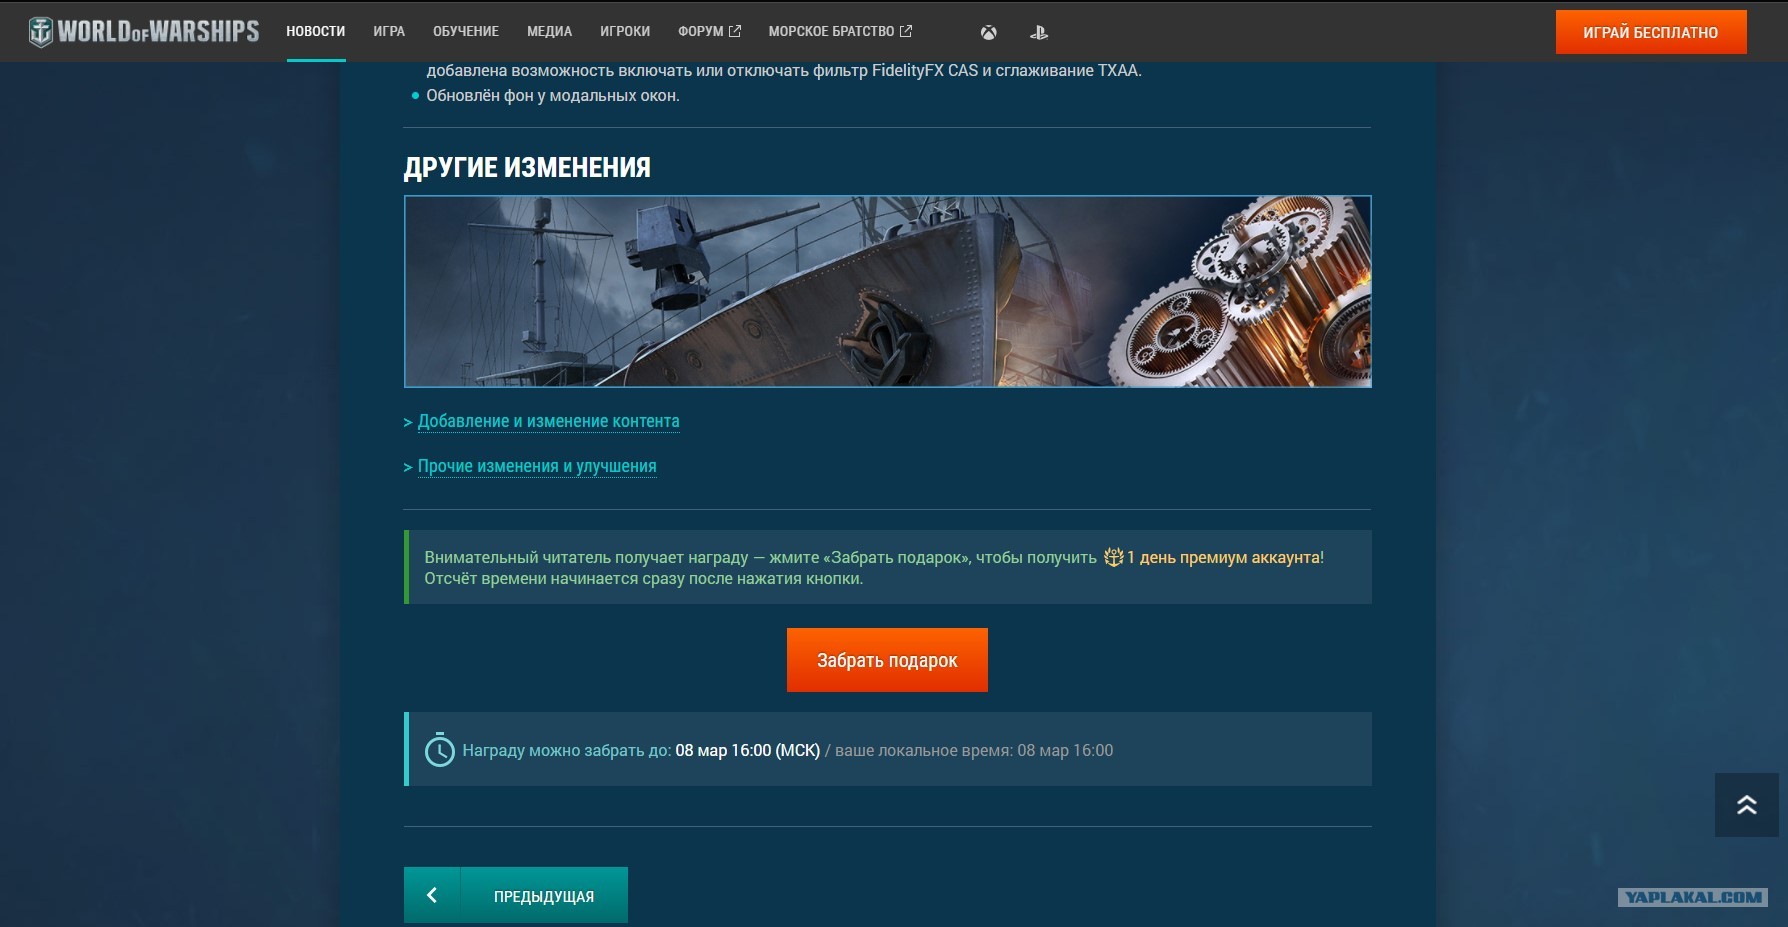Click the text 'ваше локальное время: 08 мар 16:00'

974,750
